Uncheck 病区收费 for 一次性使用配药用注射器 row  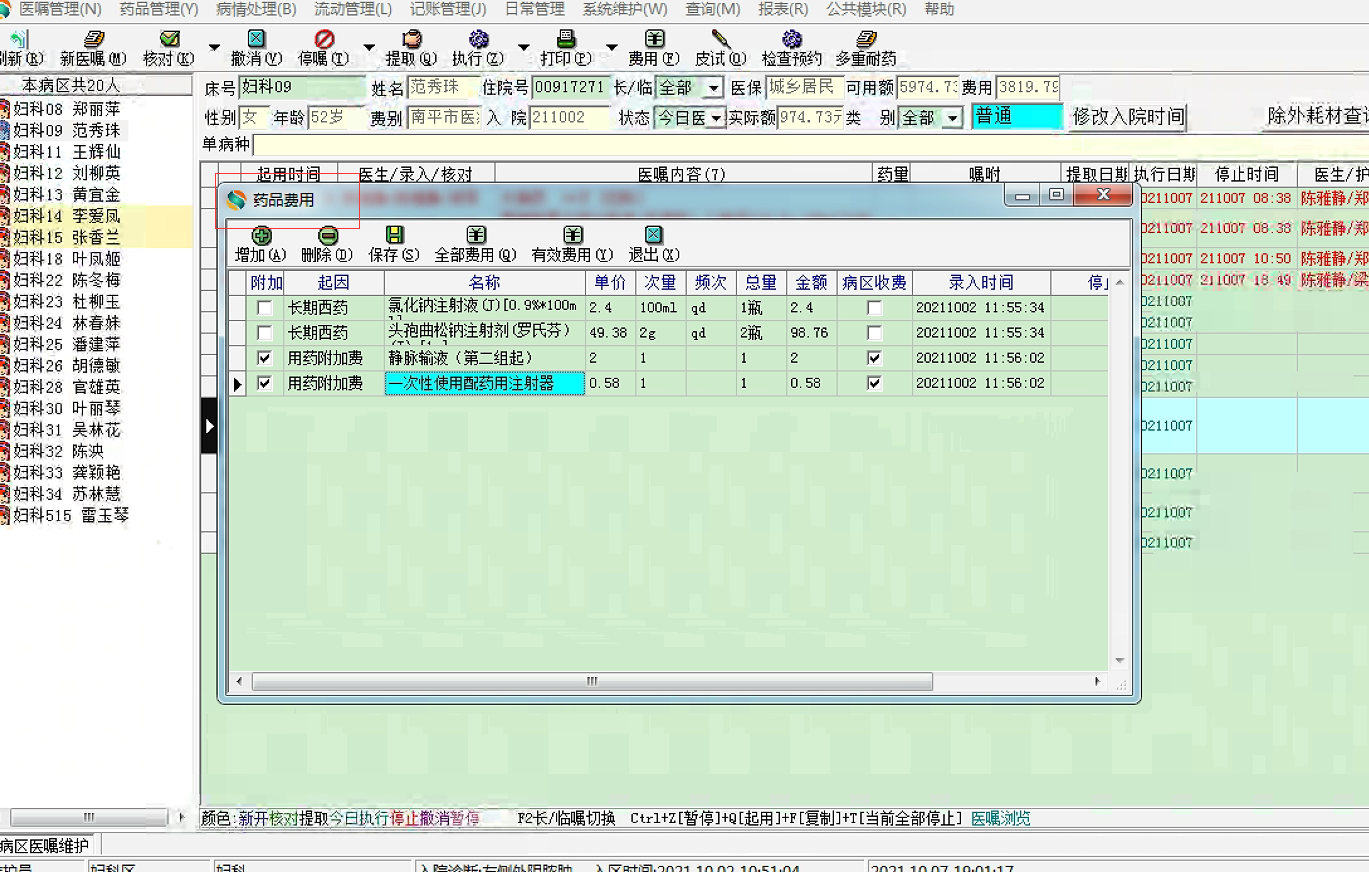[x=875, y=383]
